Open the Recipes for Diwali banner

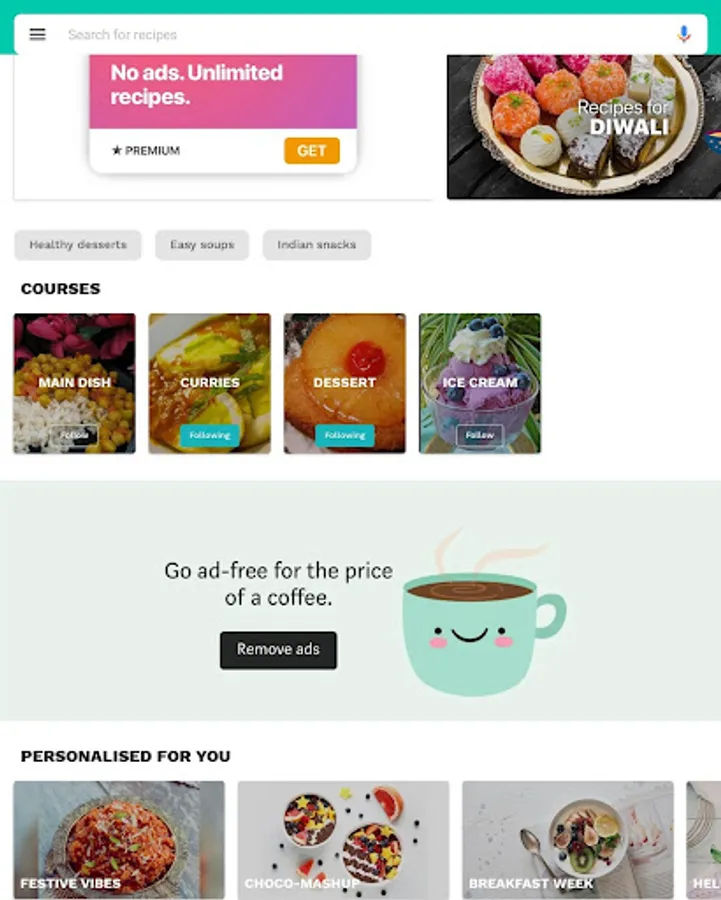tap(584, 127)
